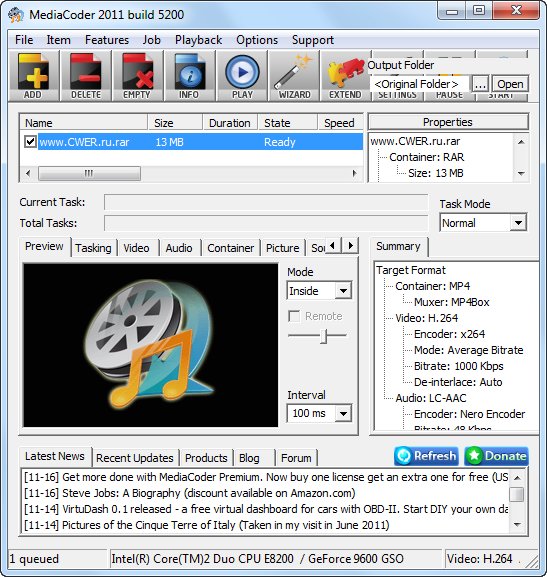Click the Output Folder path field
547x577 pixels.
[x=419, y=84]
